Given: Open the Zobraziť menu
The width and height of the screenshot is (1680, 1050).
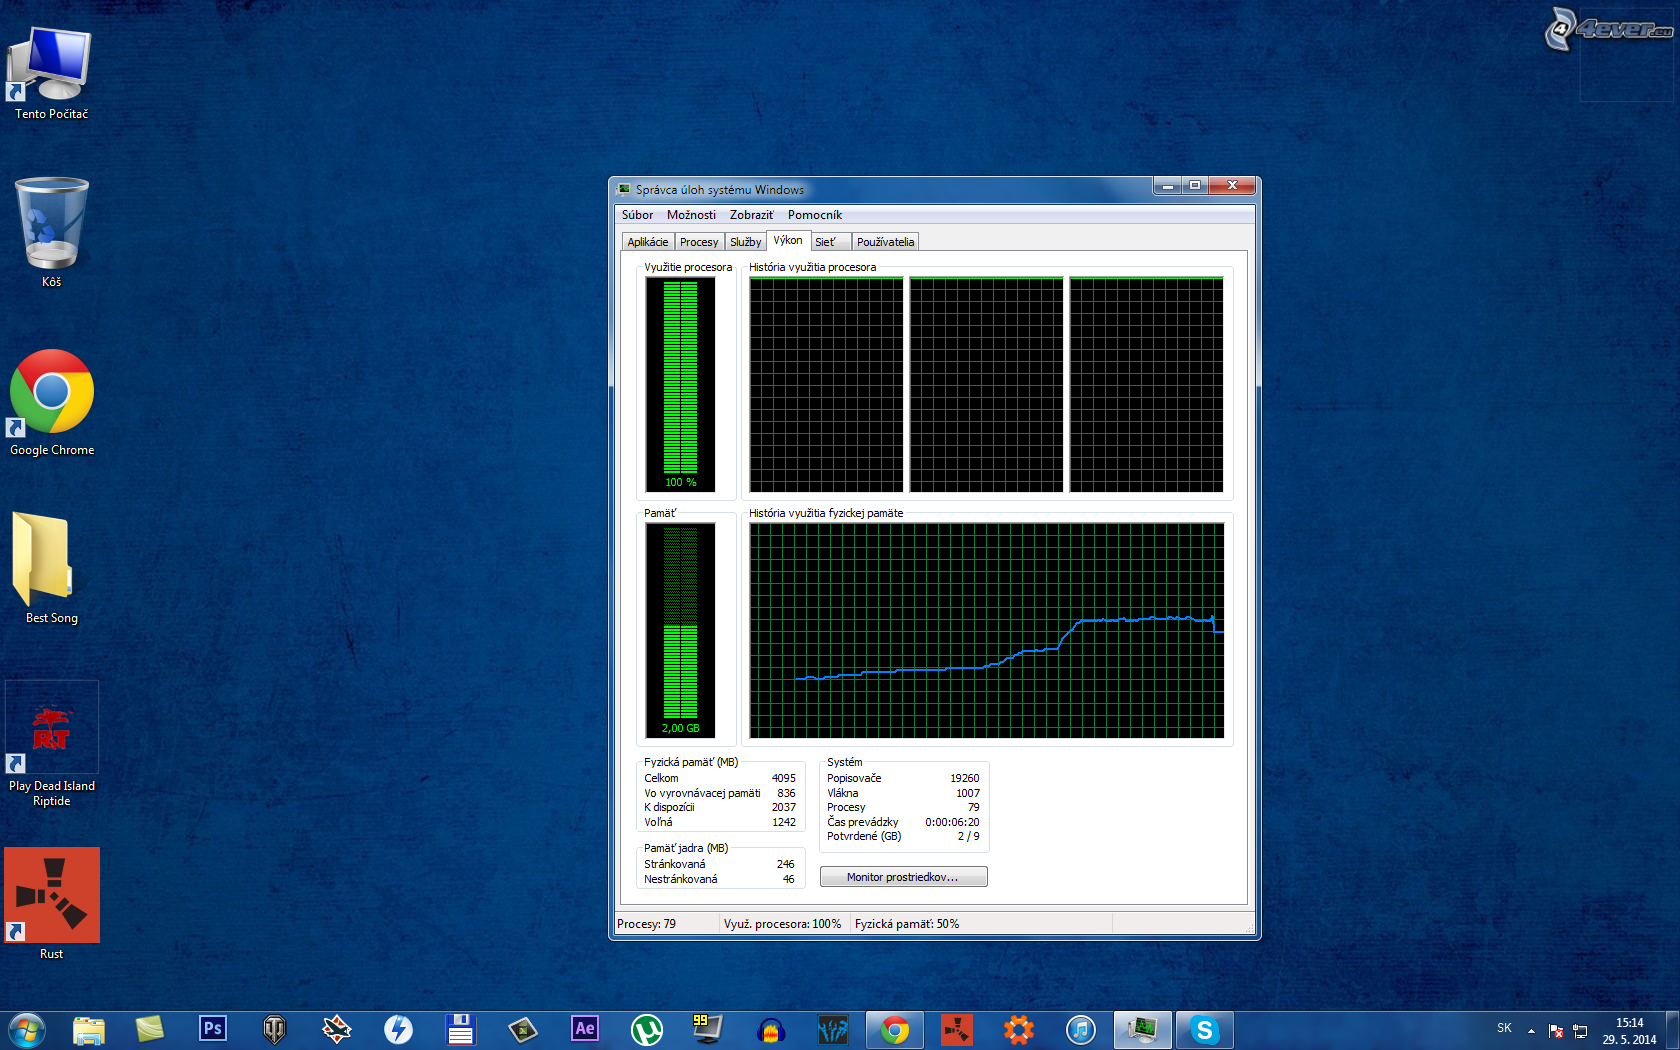Looking at the screenshot, I should (751, 215).
